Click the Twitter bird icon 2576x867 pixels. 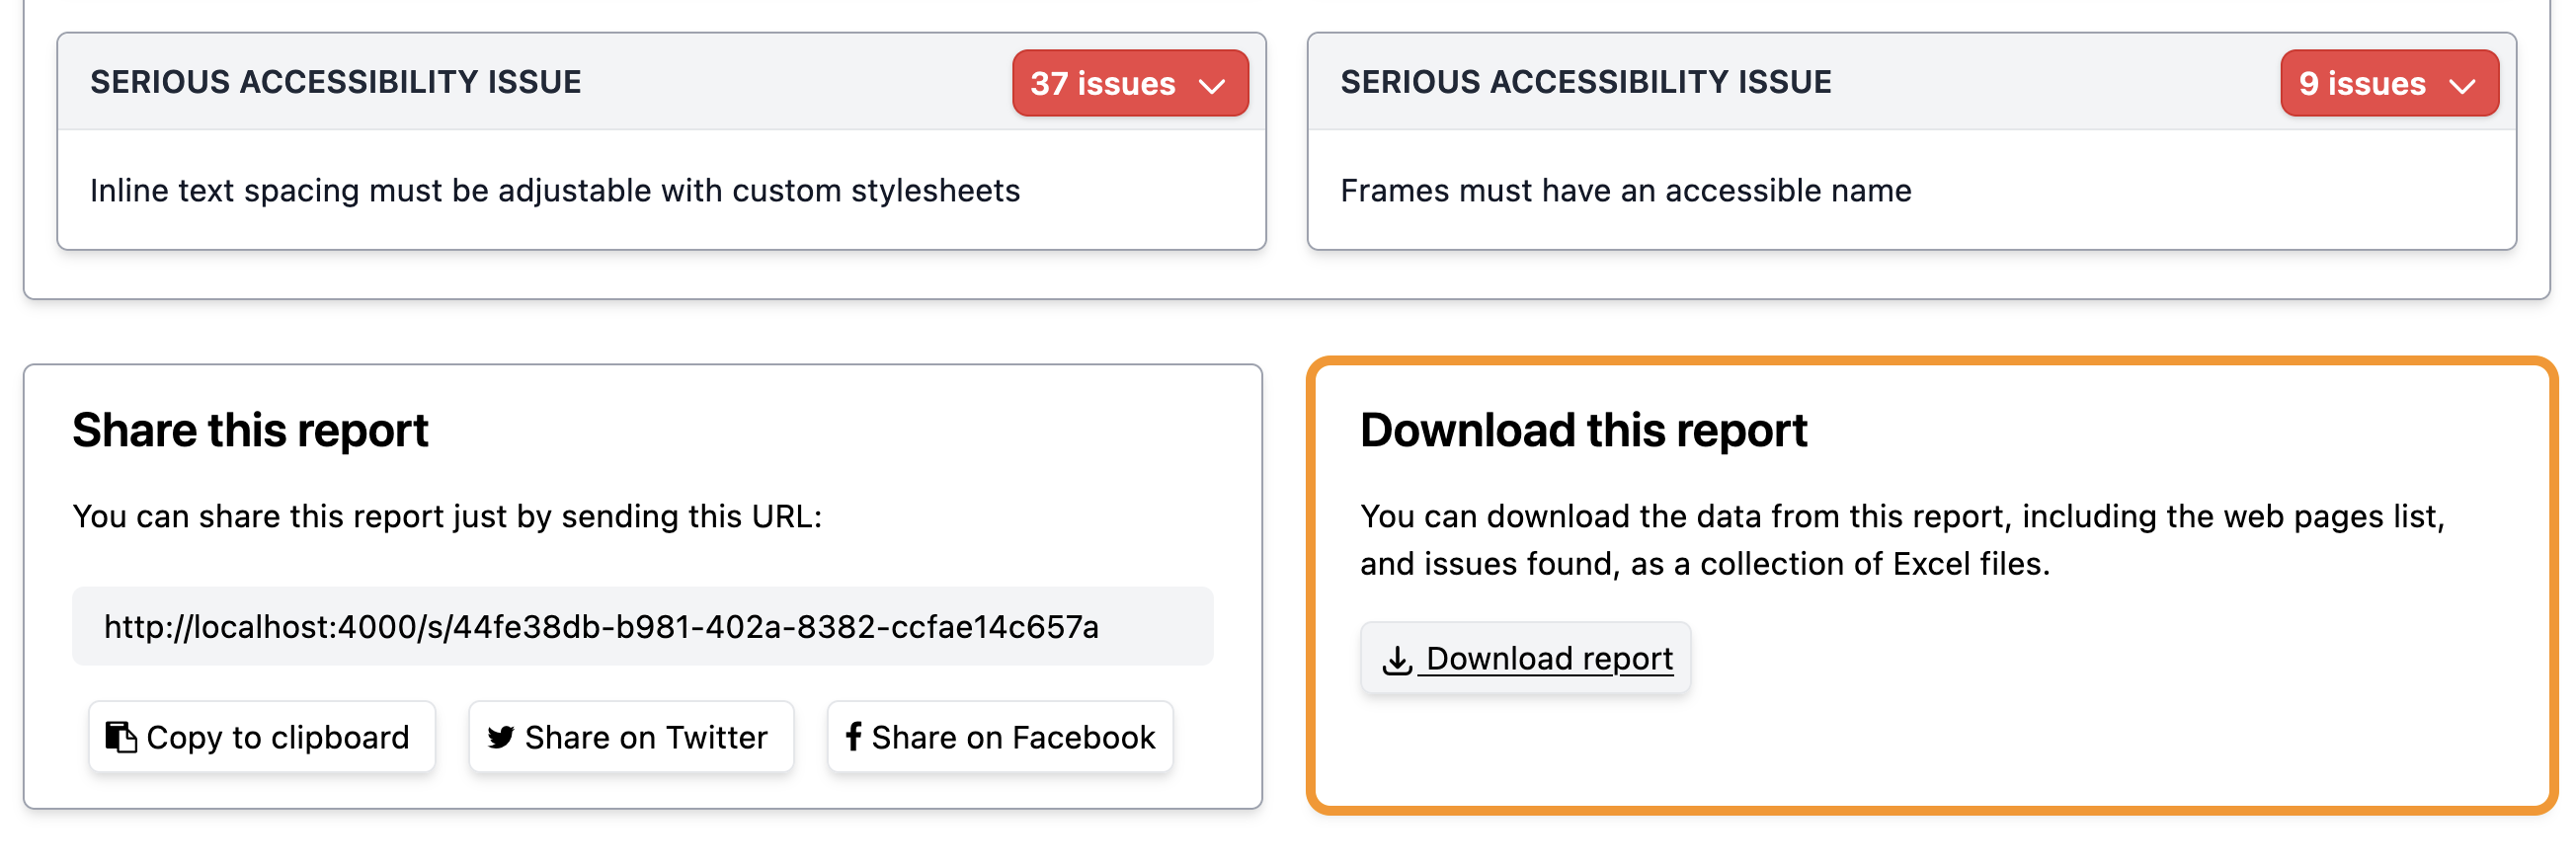(501, 737)
